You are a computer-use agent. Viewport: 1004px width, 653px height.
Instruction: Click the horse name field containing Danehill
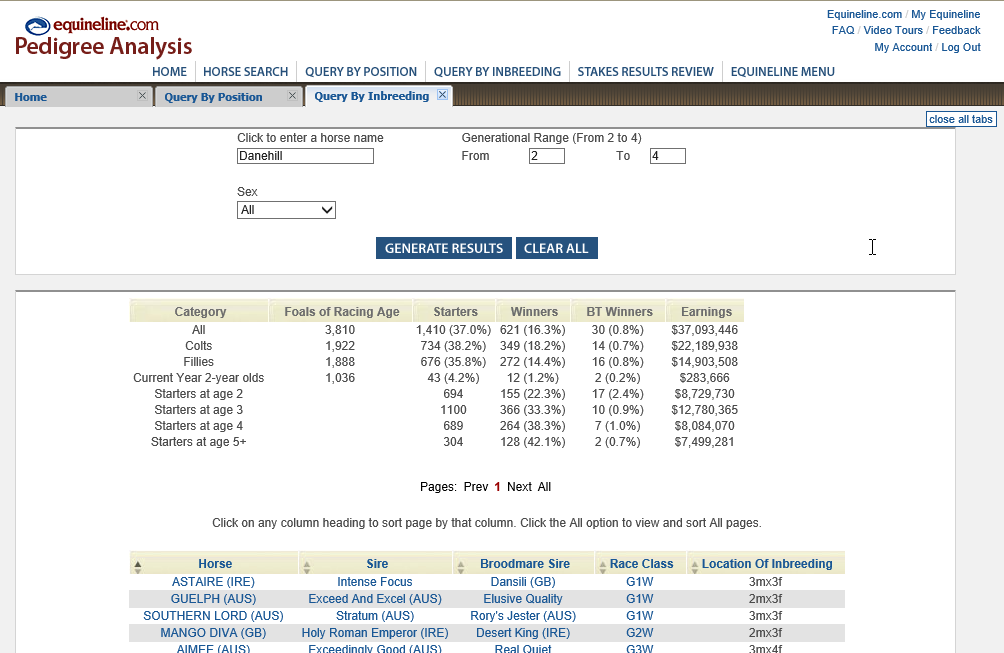(x=305, y=156)
